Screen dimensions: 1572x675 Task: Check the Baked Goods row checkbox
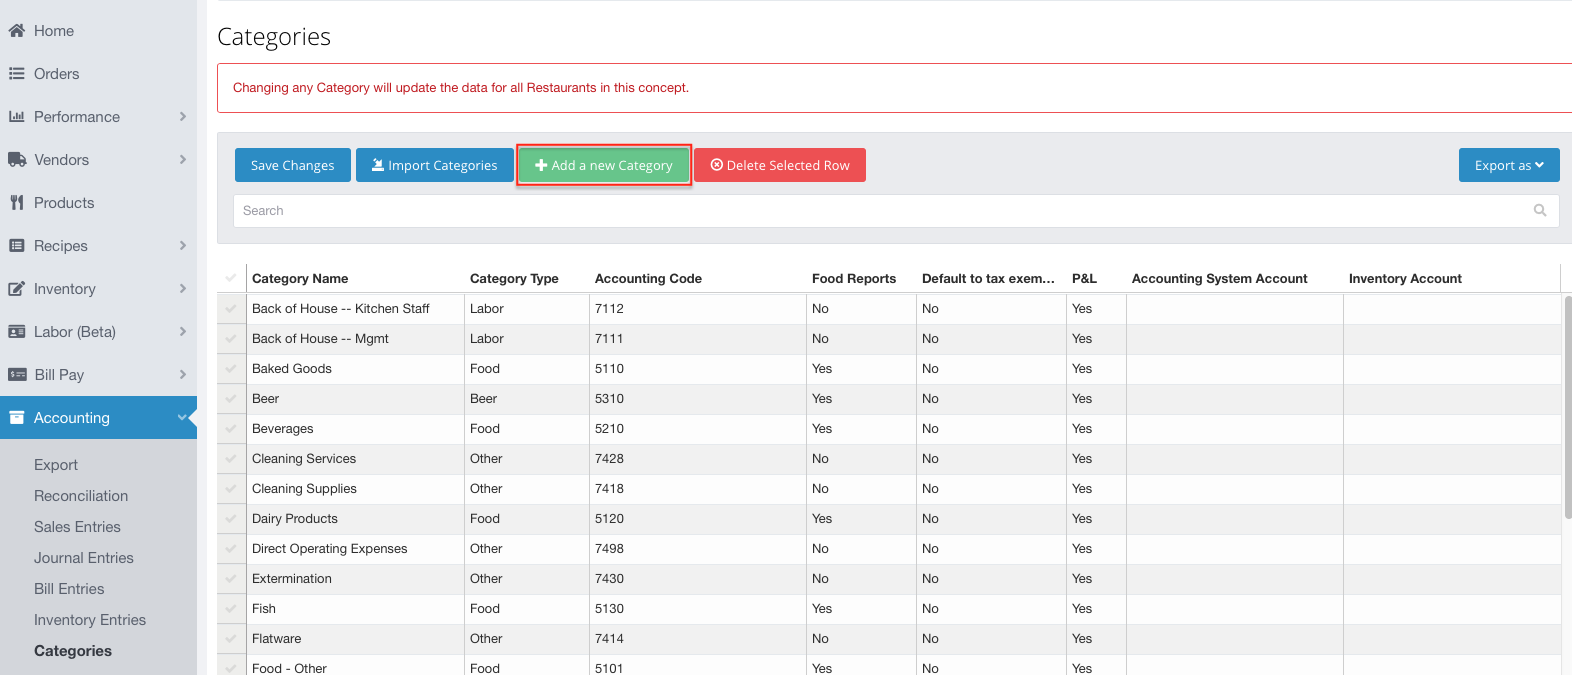click(x=231, y=369)
